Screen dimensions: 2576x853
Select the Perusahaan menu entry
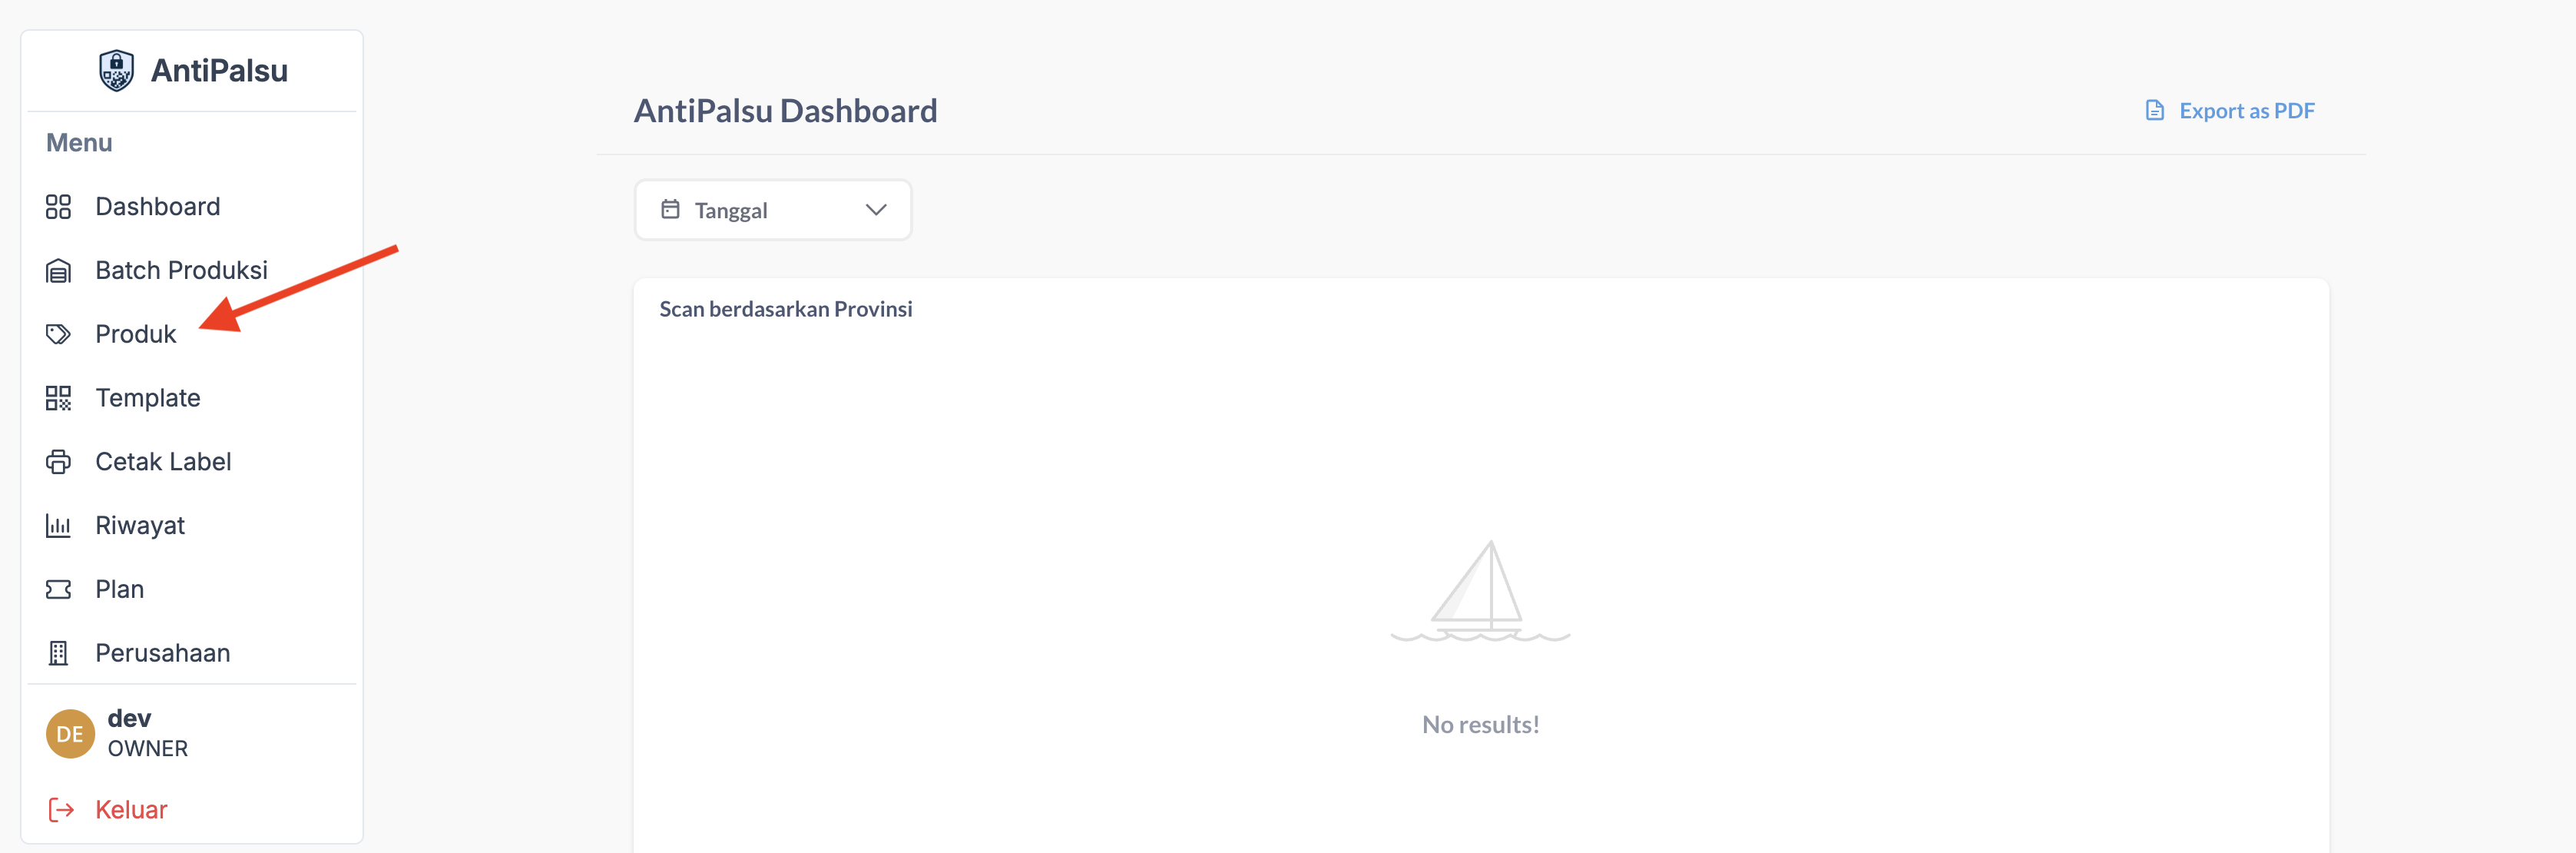[162, 653]
